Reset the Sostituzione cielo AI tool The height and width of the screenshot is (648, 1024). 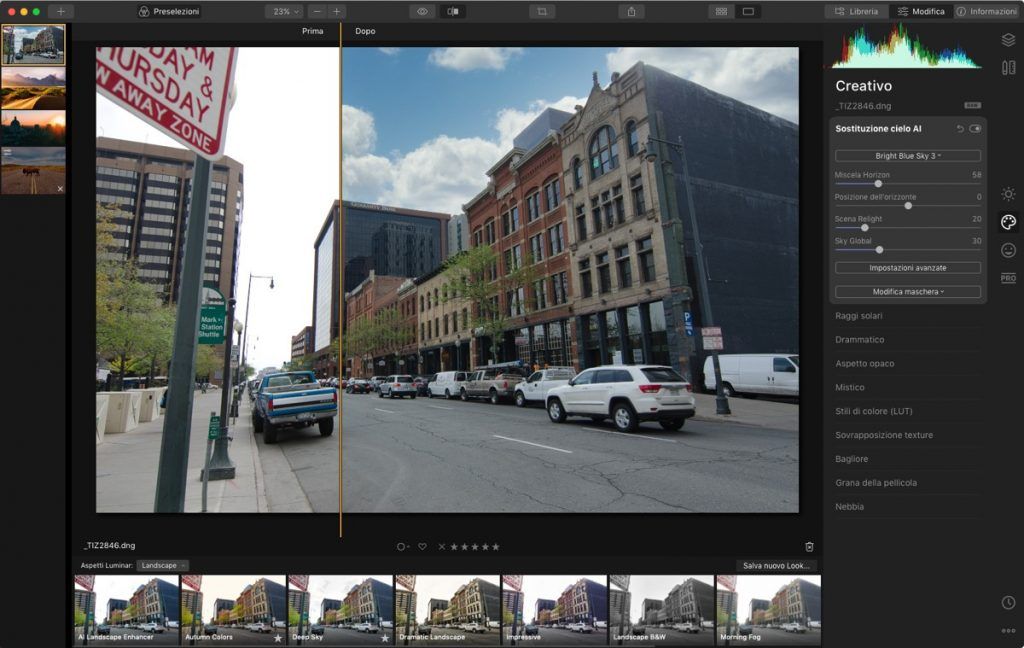pos(960,129)
